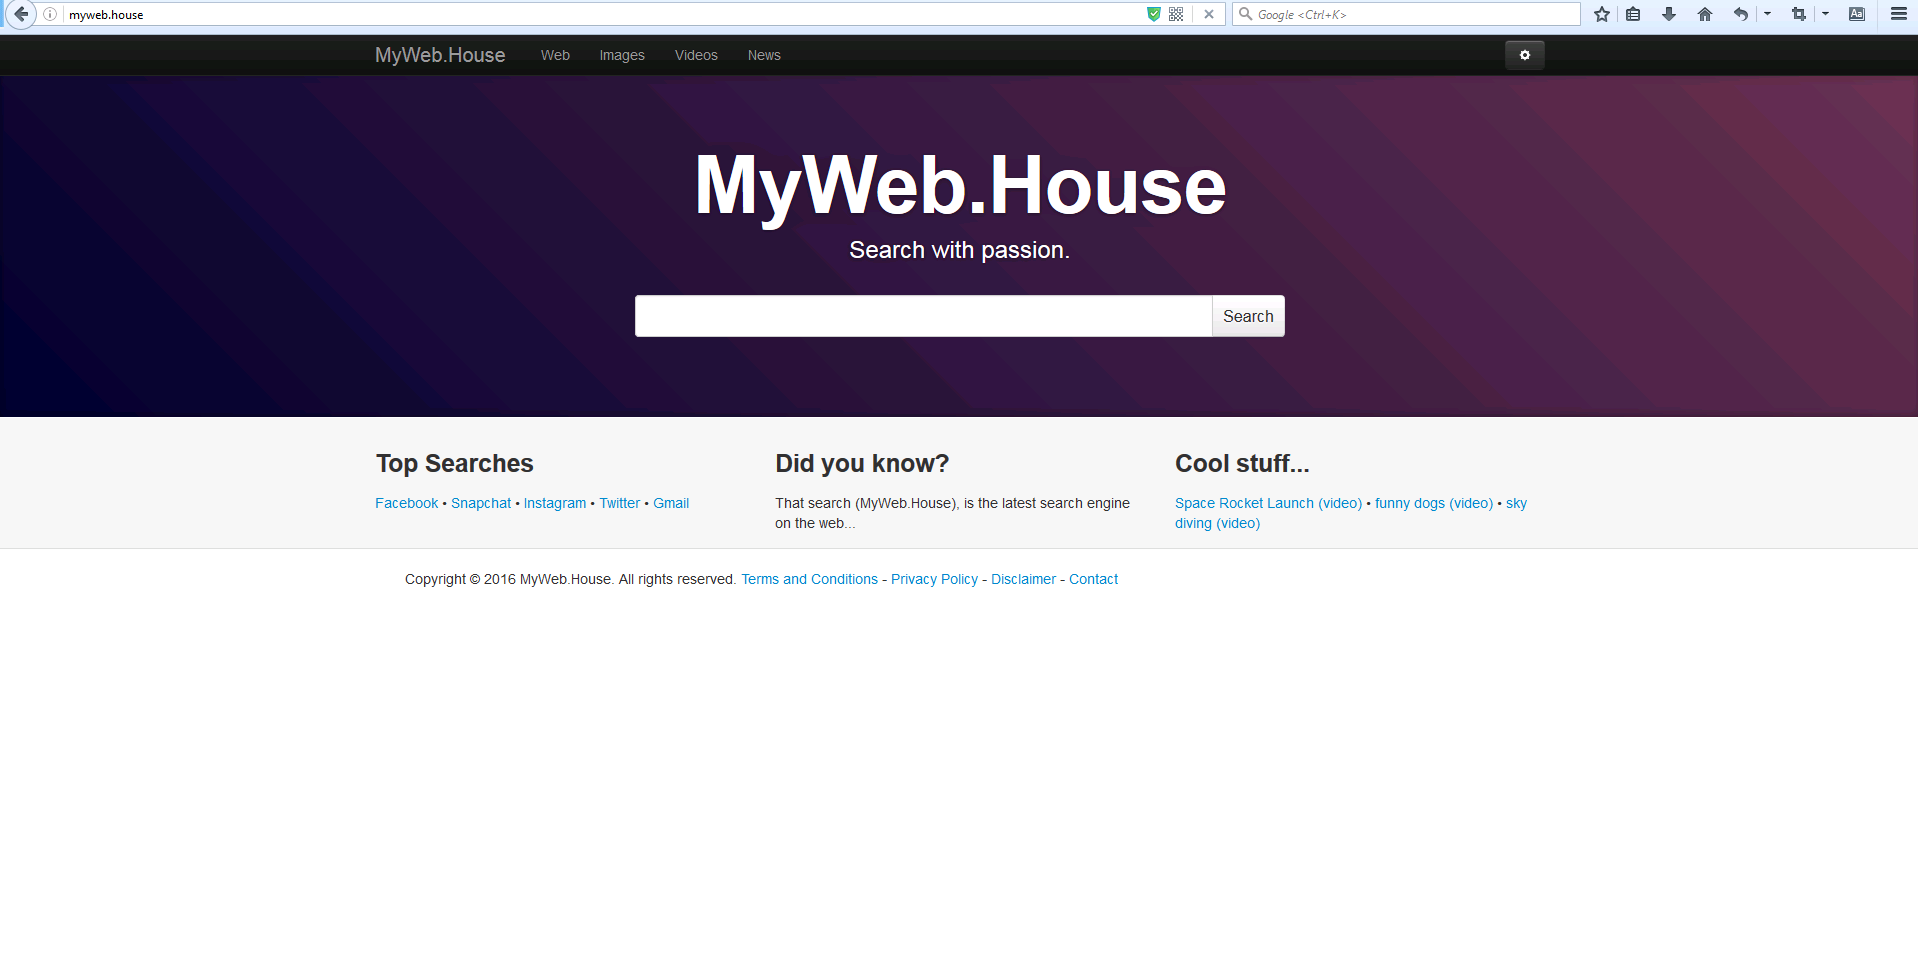1918x977 pixels.
Task: Click the 'Cool stuff...' heading
Action: 1242,463
